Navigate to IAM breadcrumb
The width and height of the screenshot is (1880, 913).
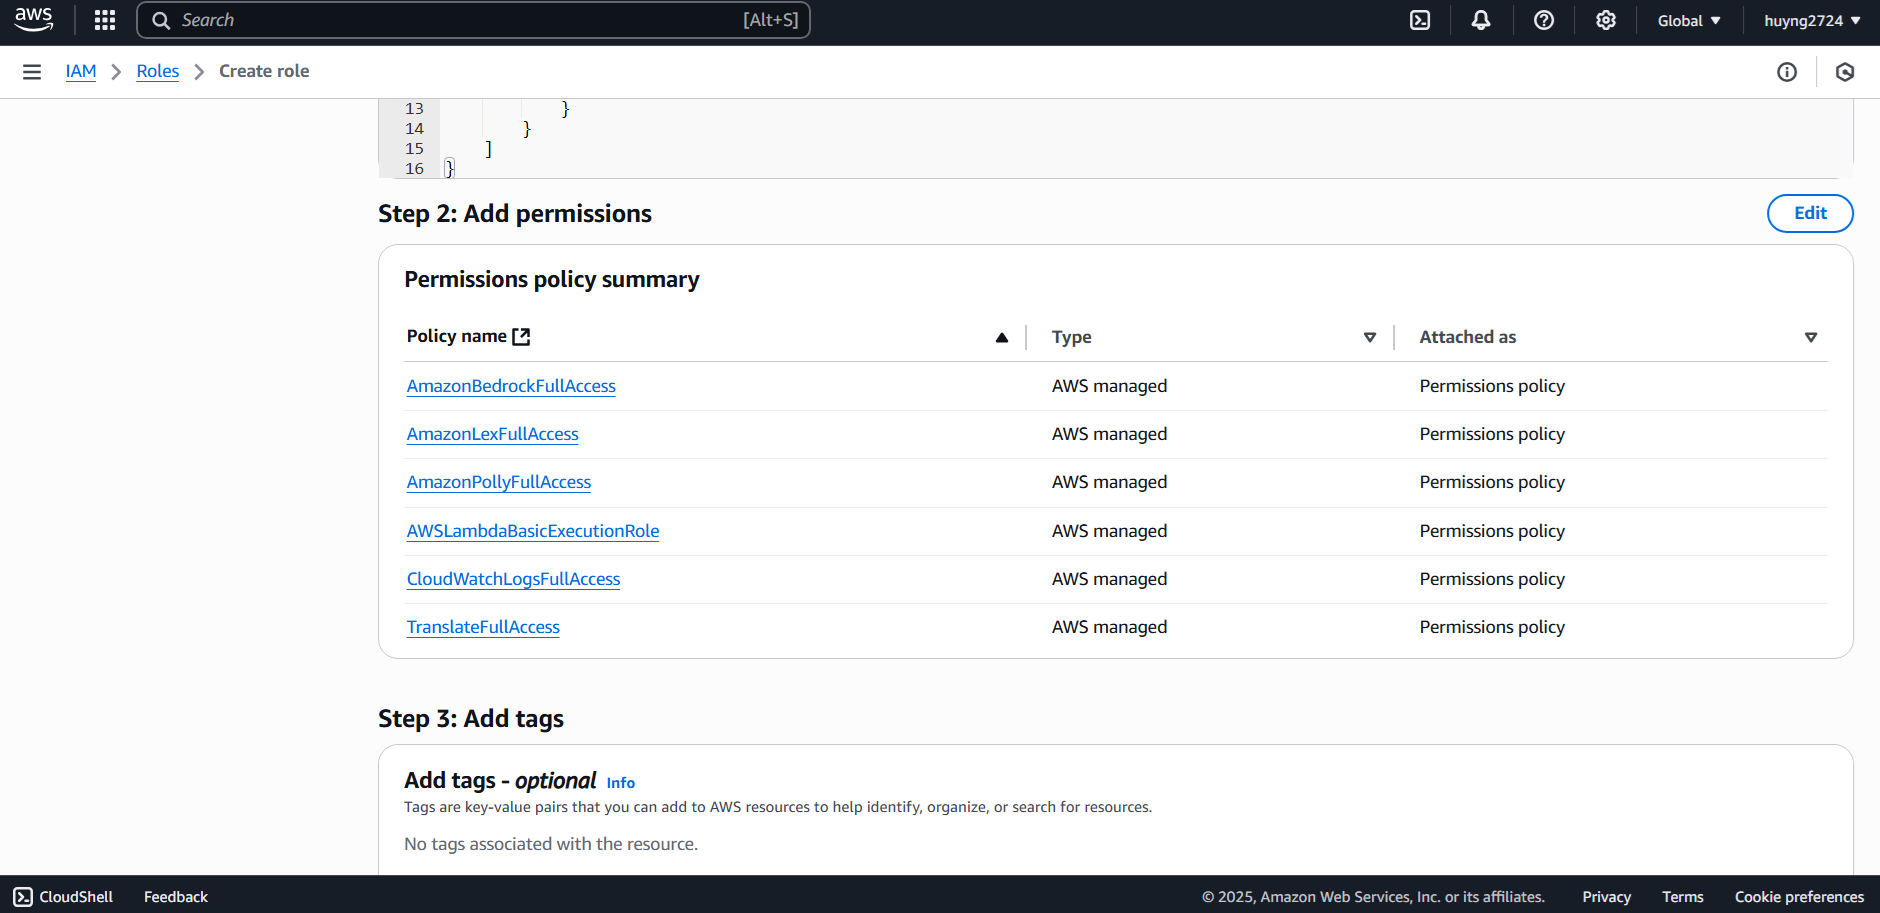81,71
